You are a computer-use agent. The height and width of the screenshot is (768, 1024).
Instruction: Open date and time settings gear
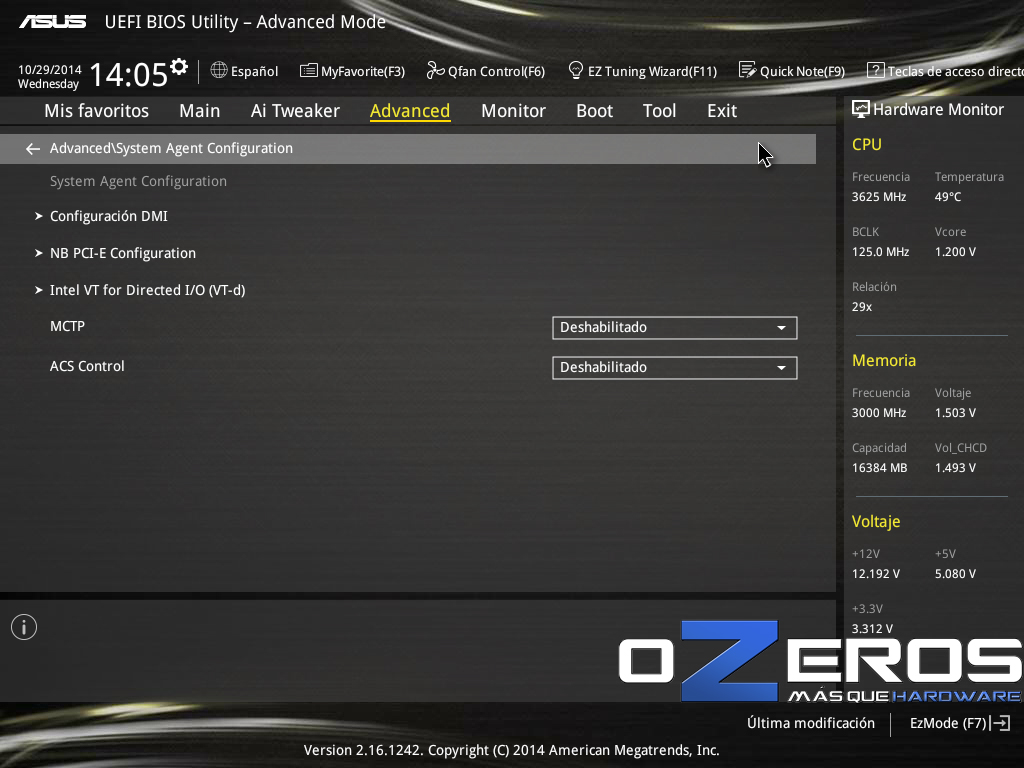point(179,66)
